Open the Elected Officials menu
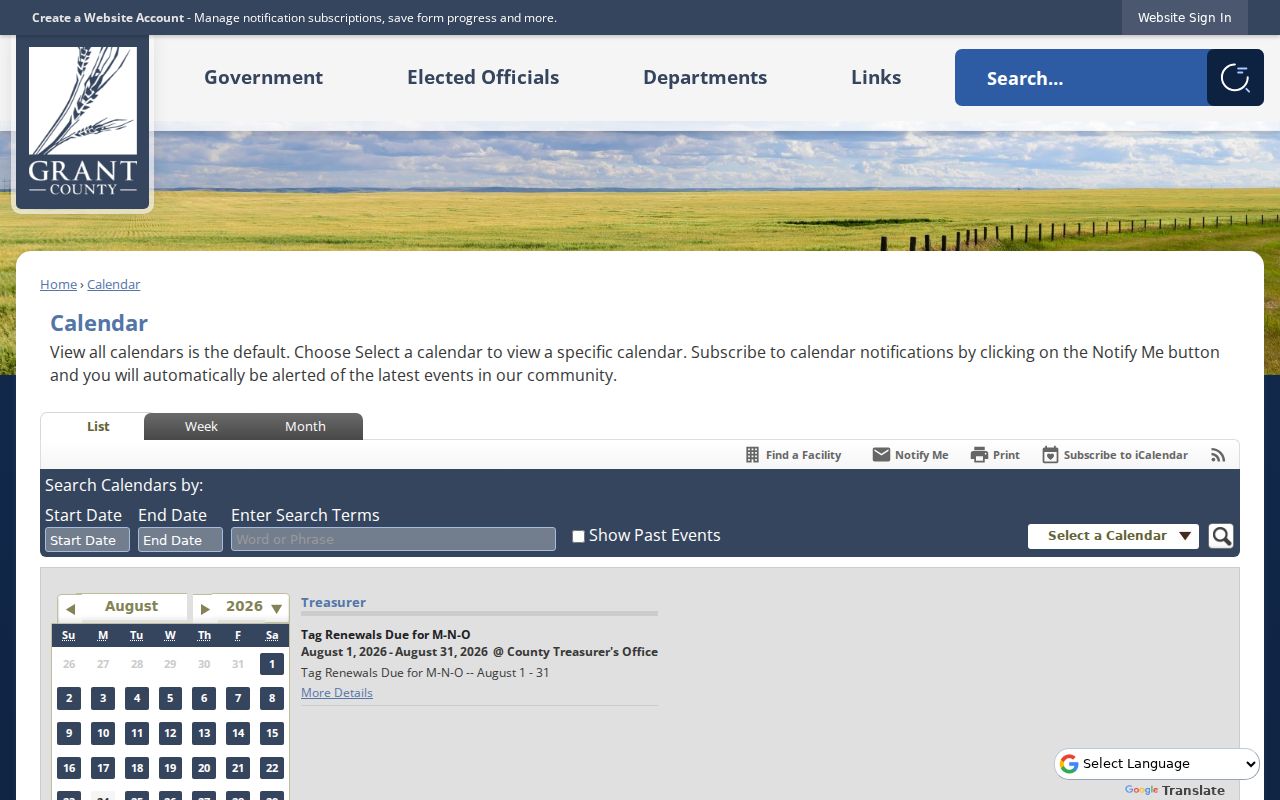 483,78
